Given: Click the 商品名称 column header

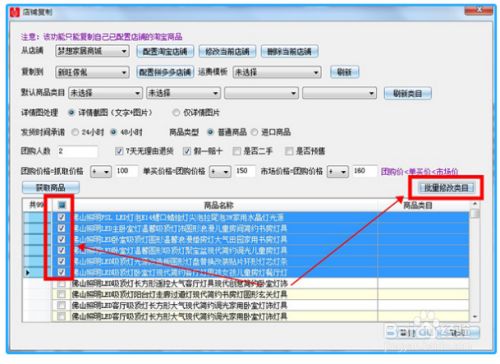Looking at the screenshot, I should point(219,205).
